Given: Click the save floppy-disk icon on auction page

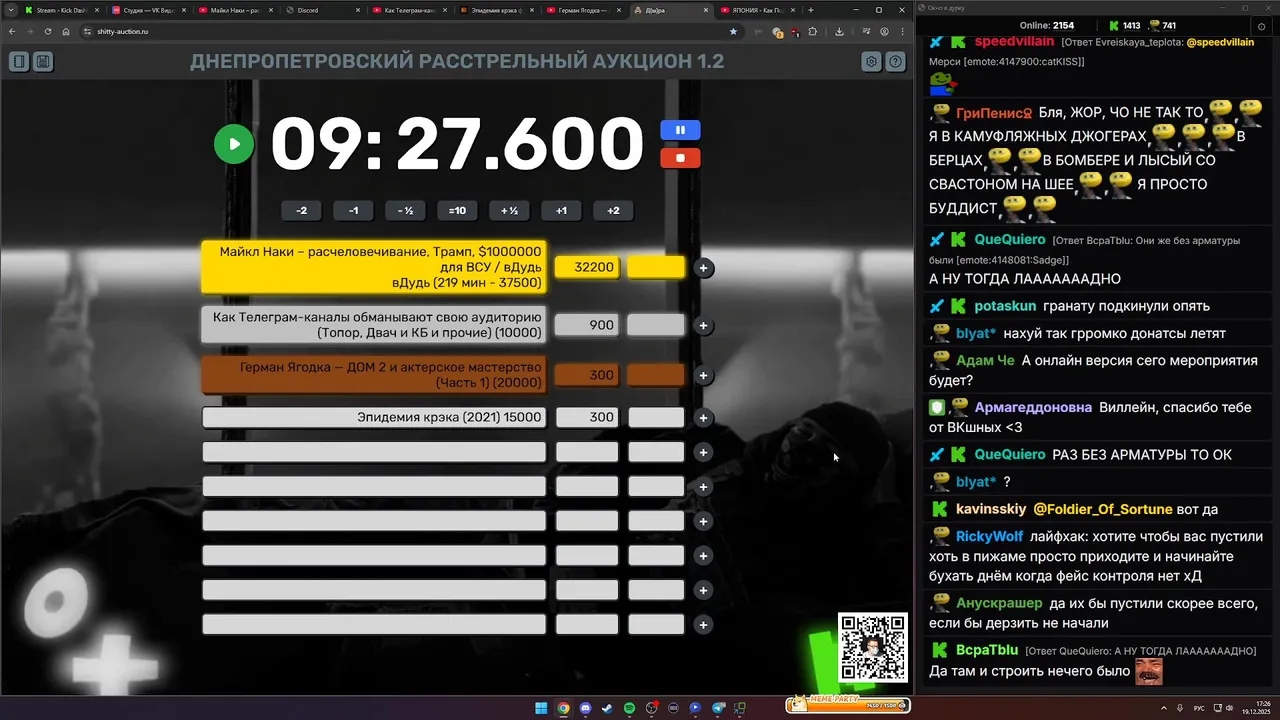Looking at the screenshot, I should pos(43,62).
